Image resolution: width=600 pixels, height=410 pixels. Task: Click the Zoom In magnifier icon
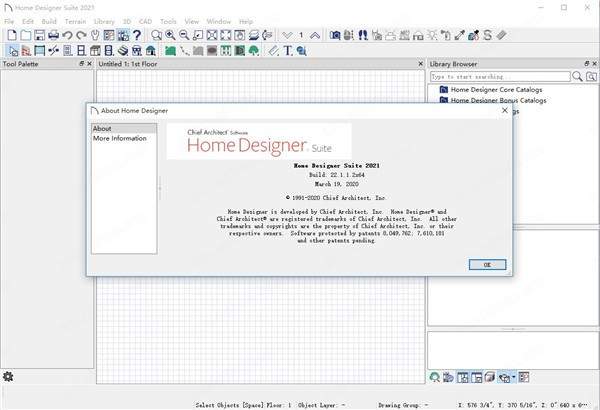pos(171,35)
